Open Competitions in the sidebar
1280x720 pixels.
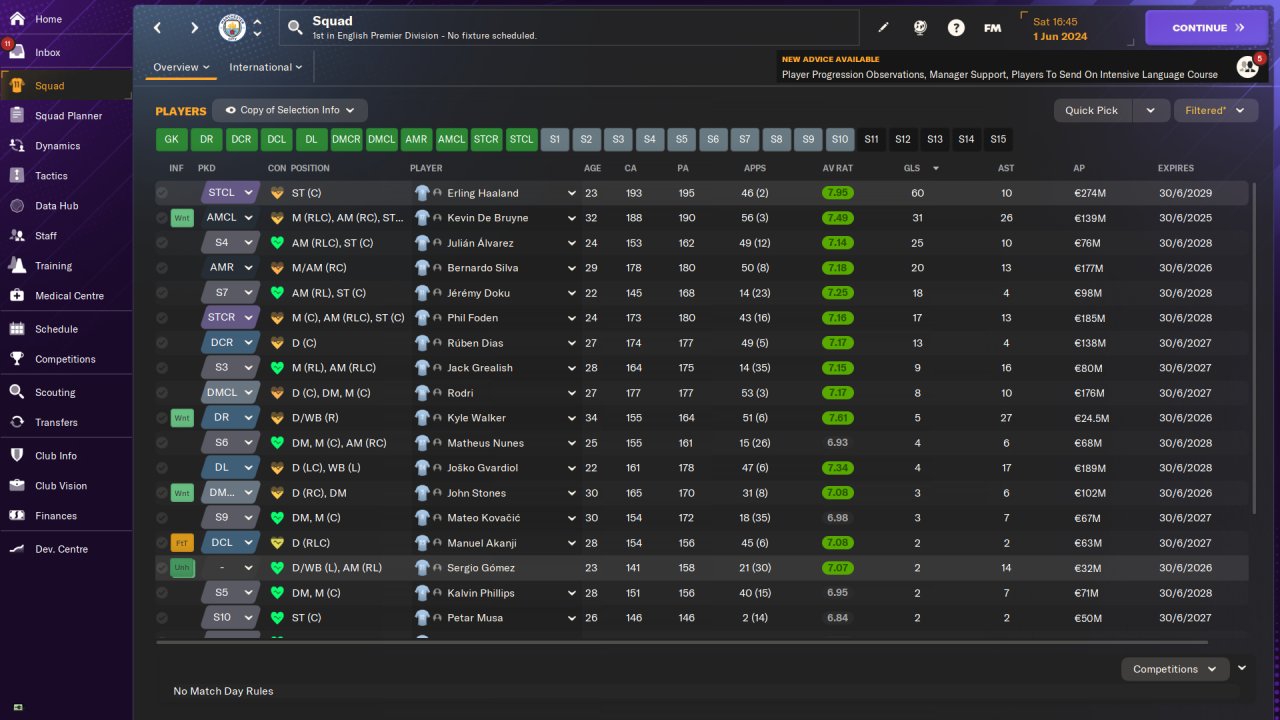(x=66, y=359)
